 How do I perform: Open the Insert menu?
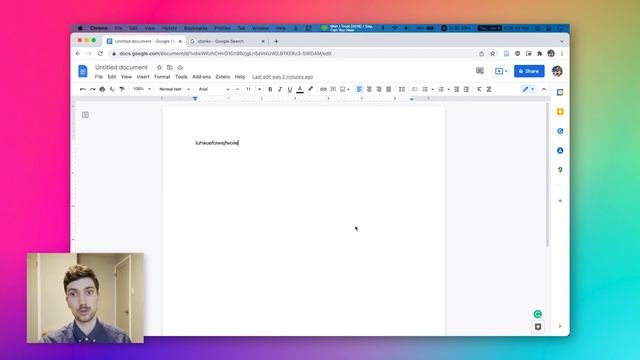tap(143, 77)
